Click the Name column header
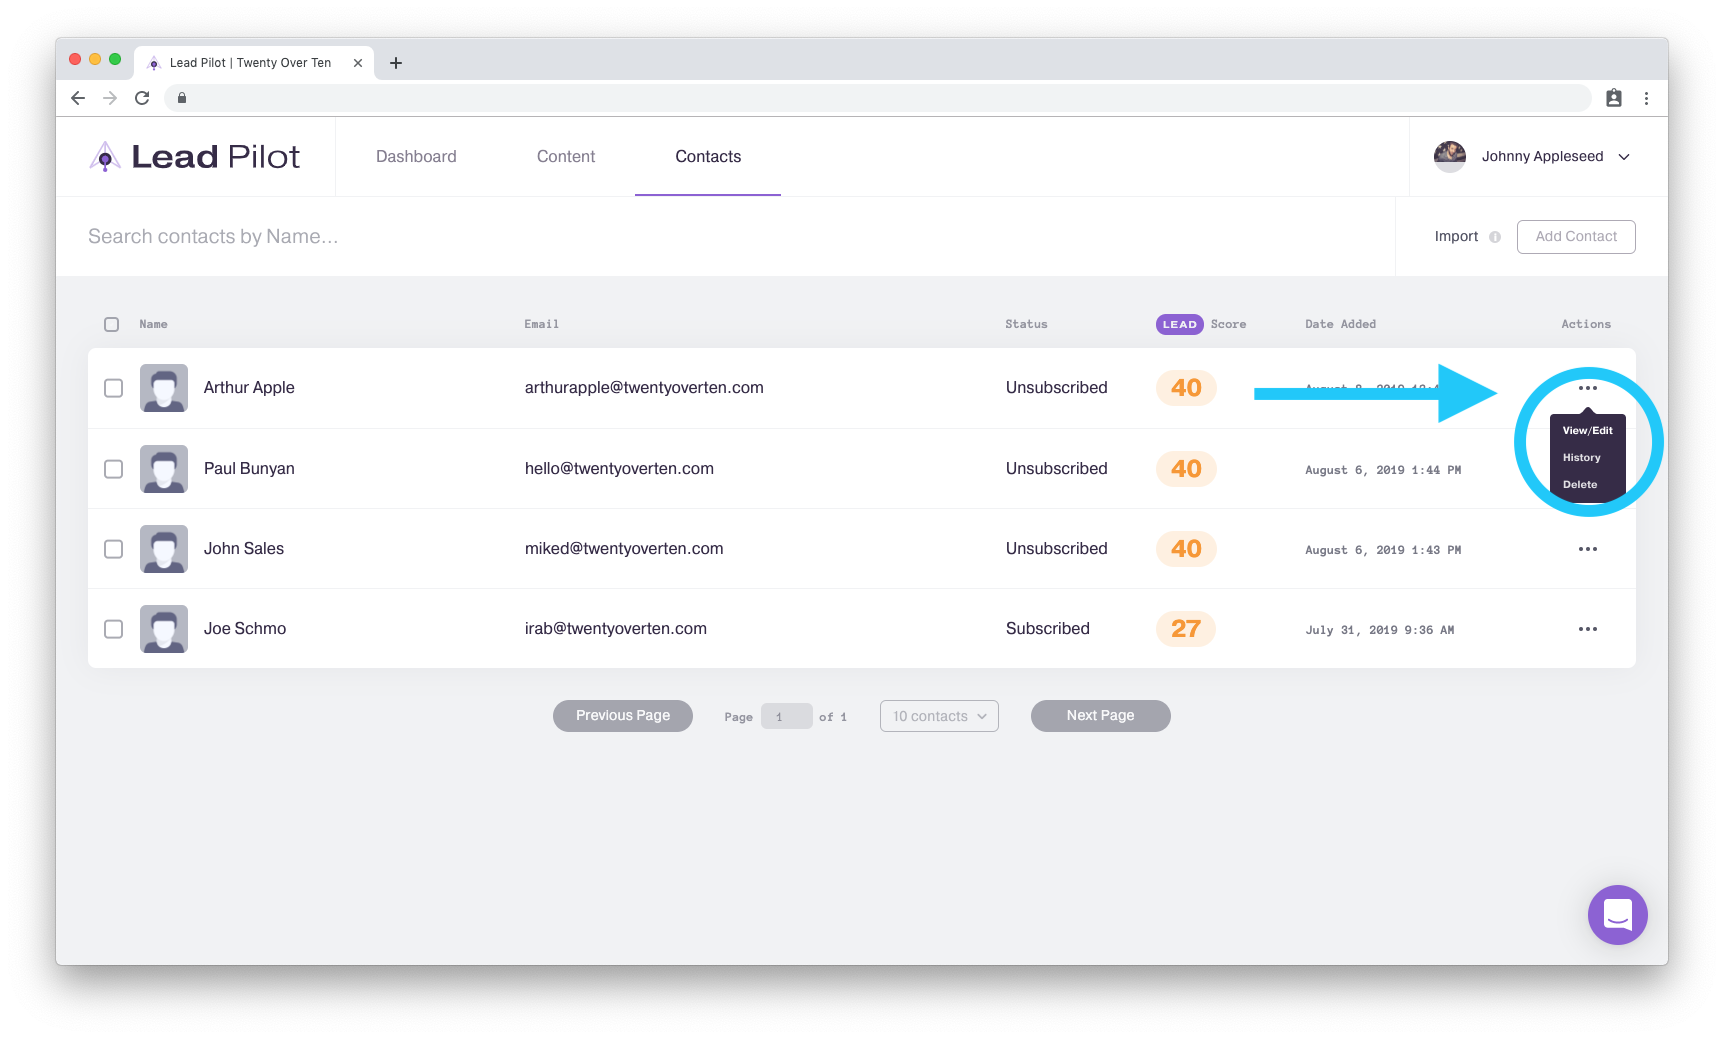Screen dimensions: 1724x1039 click(x=153, y=324)
